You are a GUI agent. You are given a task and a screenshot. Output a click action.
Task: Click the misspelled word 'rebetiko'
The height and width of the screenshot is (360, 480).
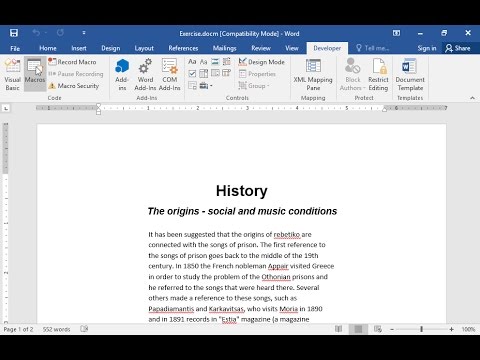(287, 234)
